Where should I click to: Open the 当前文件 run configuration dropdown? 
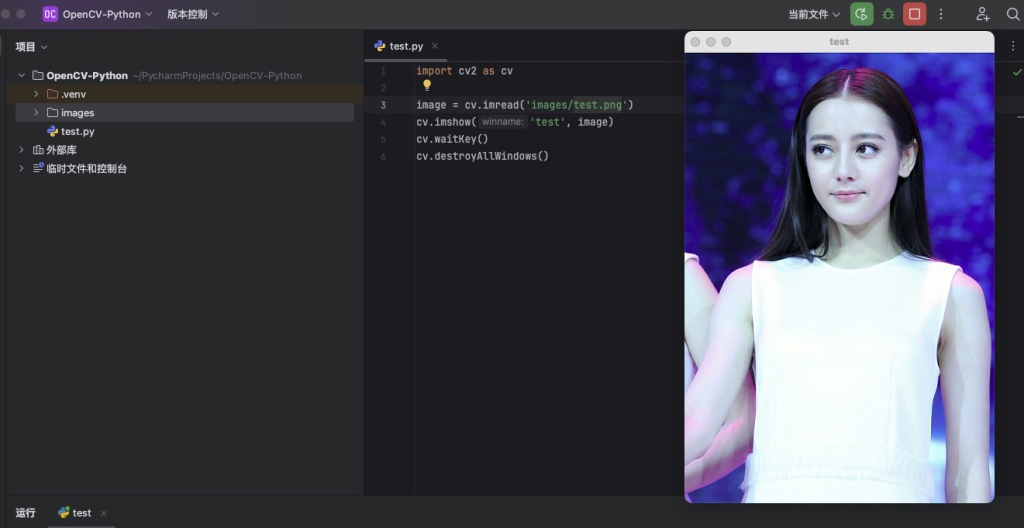tap(814, 14)
